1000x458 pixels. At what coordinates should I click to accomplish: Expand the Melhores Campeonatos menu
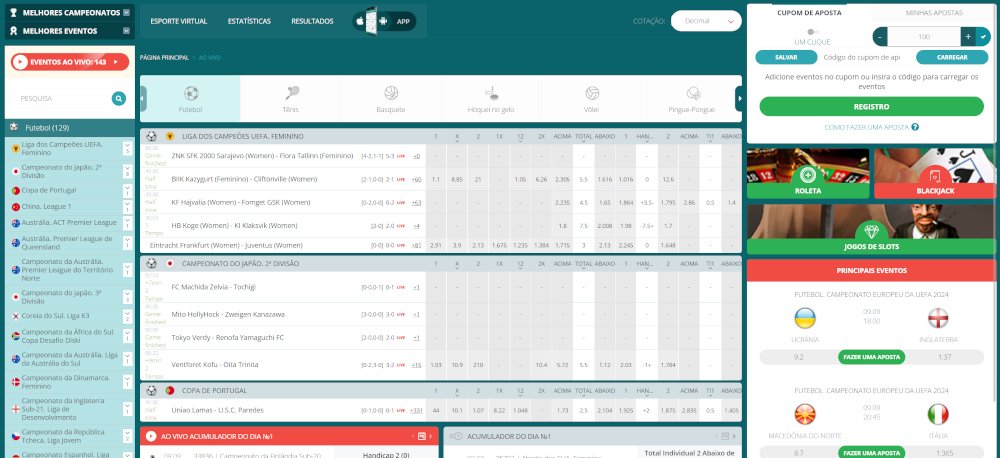click(x=127, y=12)
